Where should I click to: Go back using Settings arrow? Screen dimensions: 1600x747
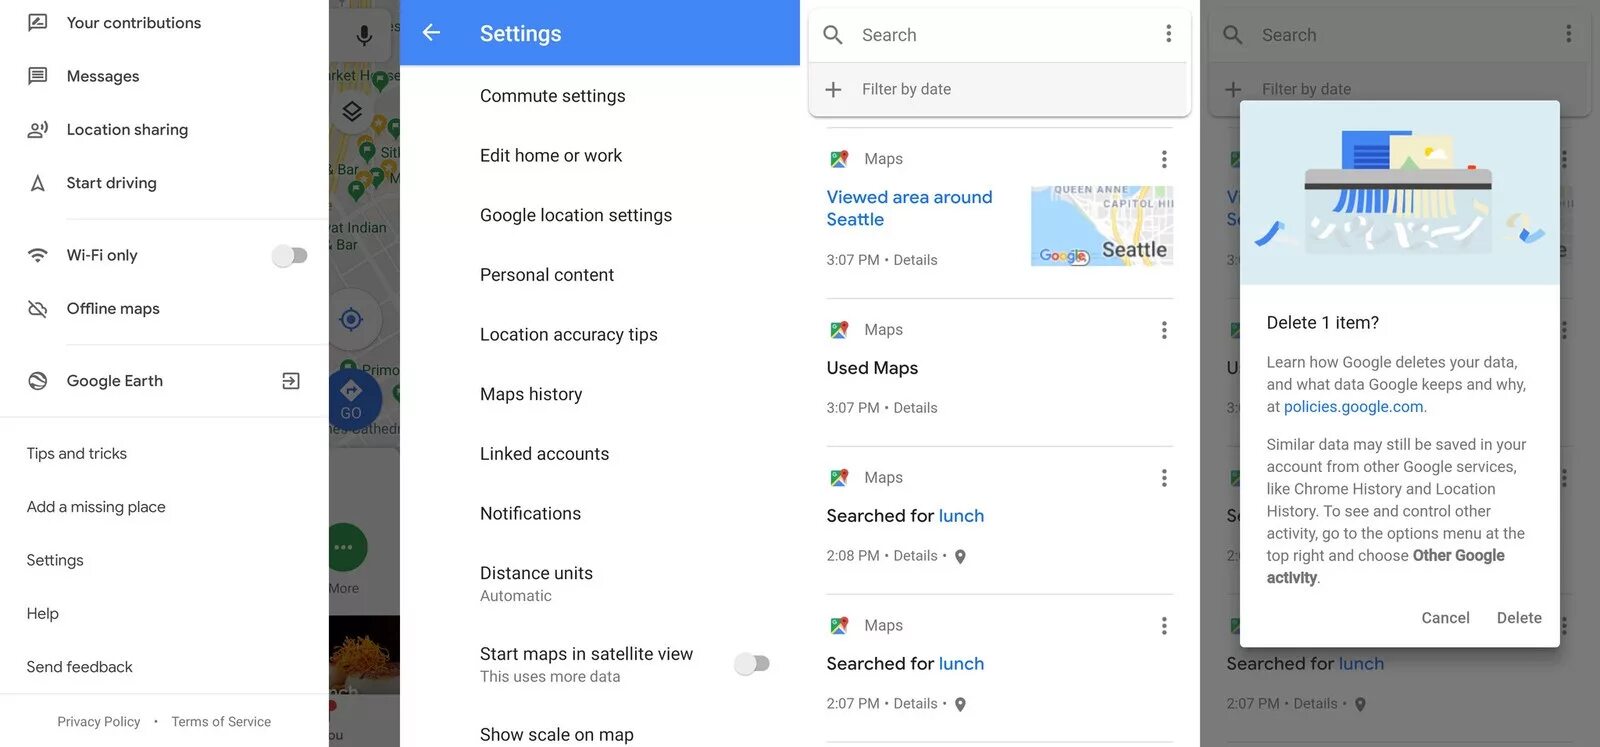[431, 33]
